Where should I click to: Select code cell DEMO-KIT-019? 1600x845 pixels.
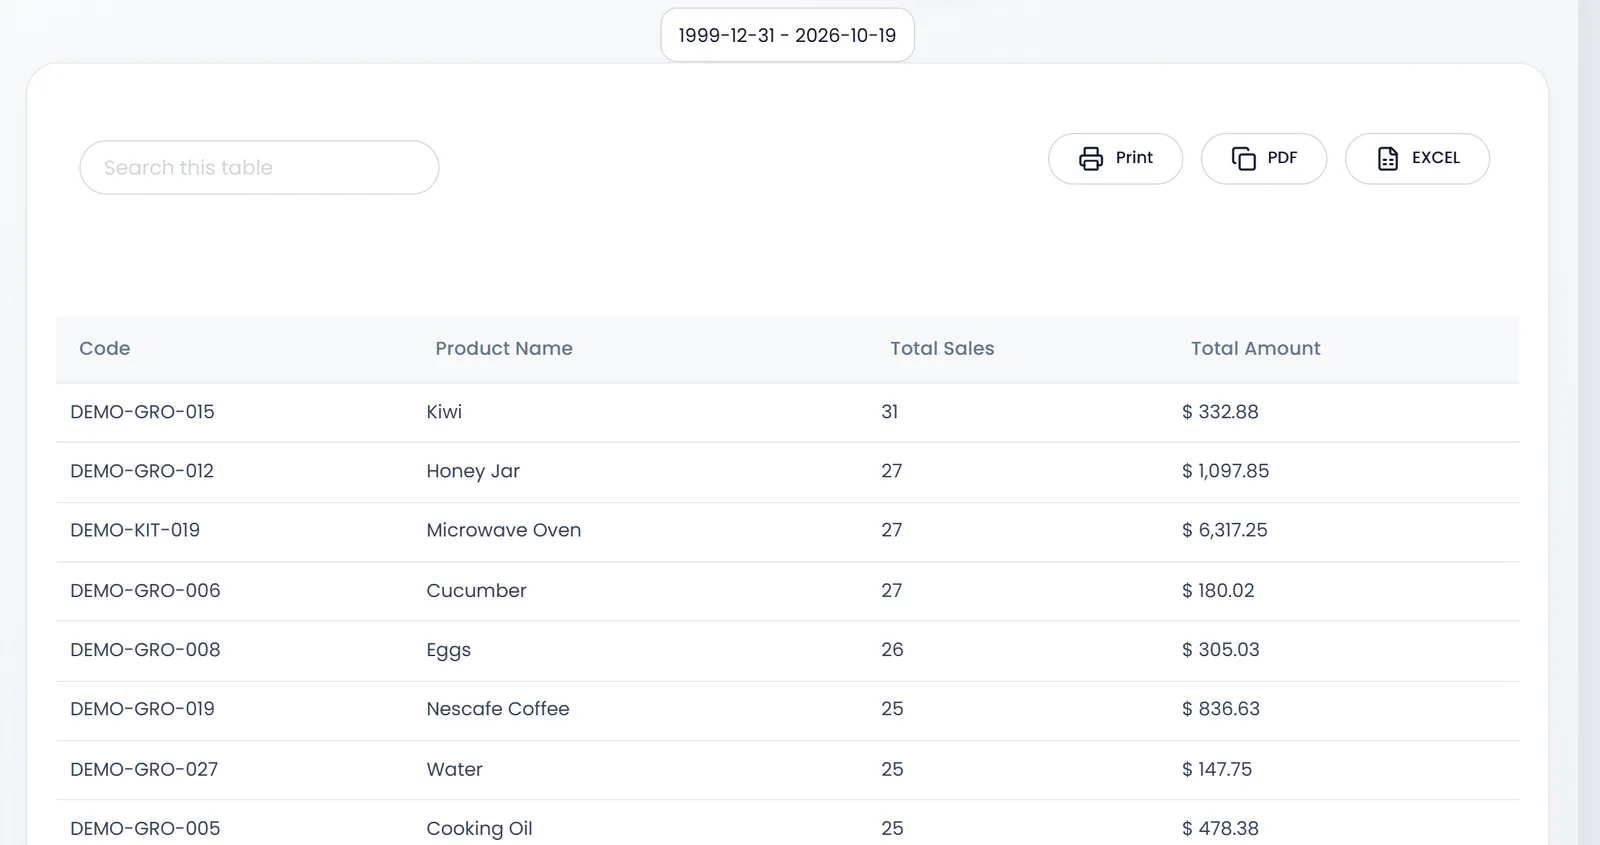point(135,530)
